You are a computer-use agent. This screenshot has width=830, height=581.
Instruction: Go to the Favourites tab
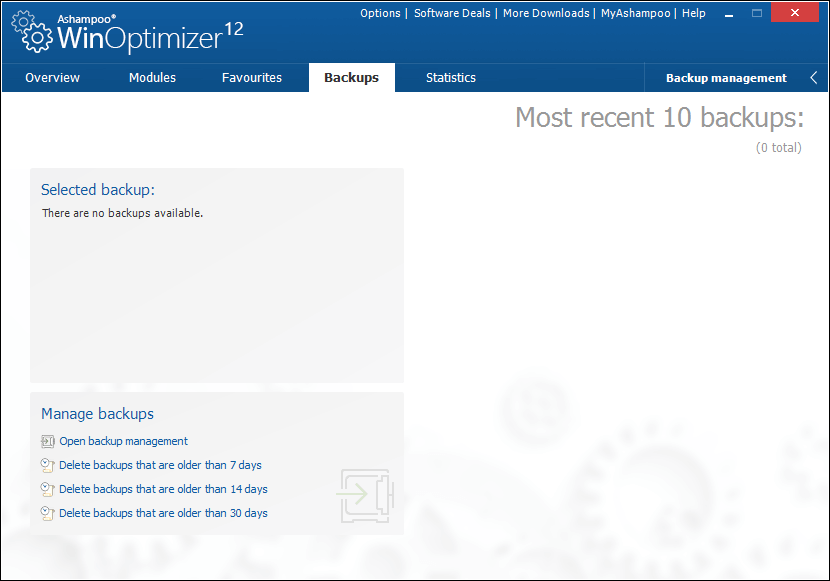coord(252,78)
